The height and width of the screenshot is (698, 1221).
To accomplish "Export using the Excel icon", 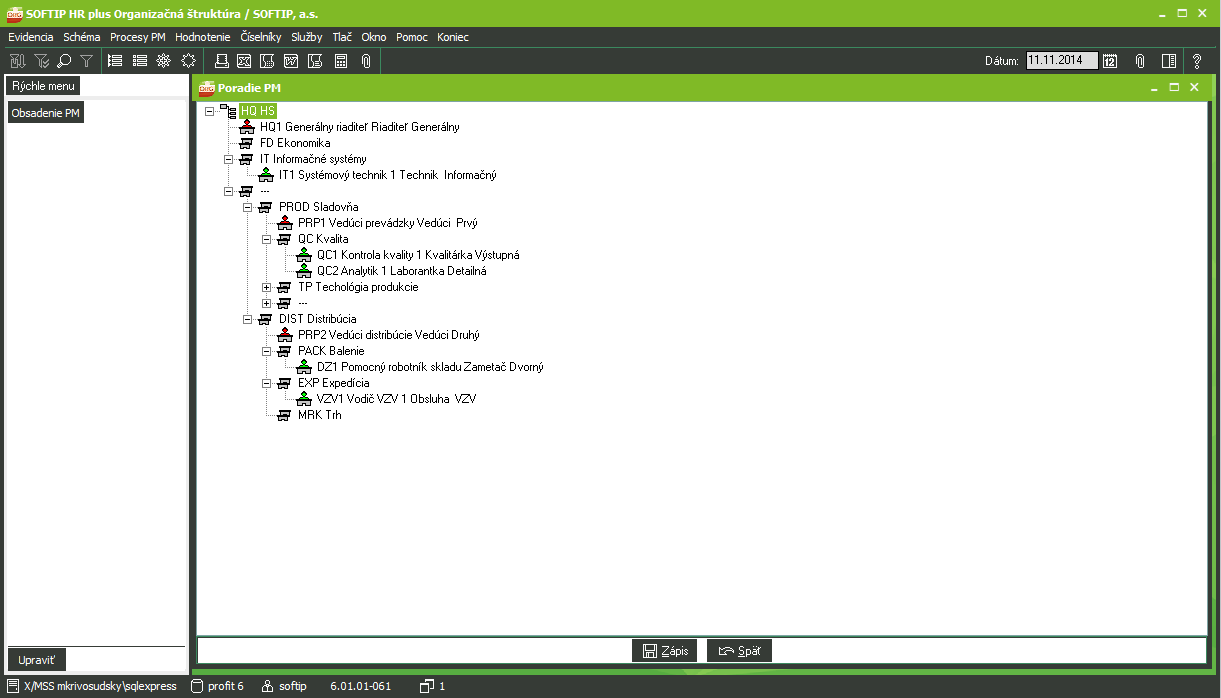I will coord(243,61).
